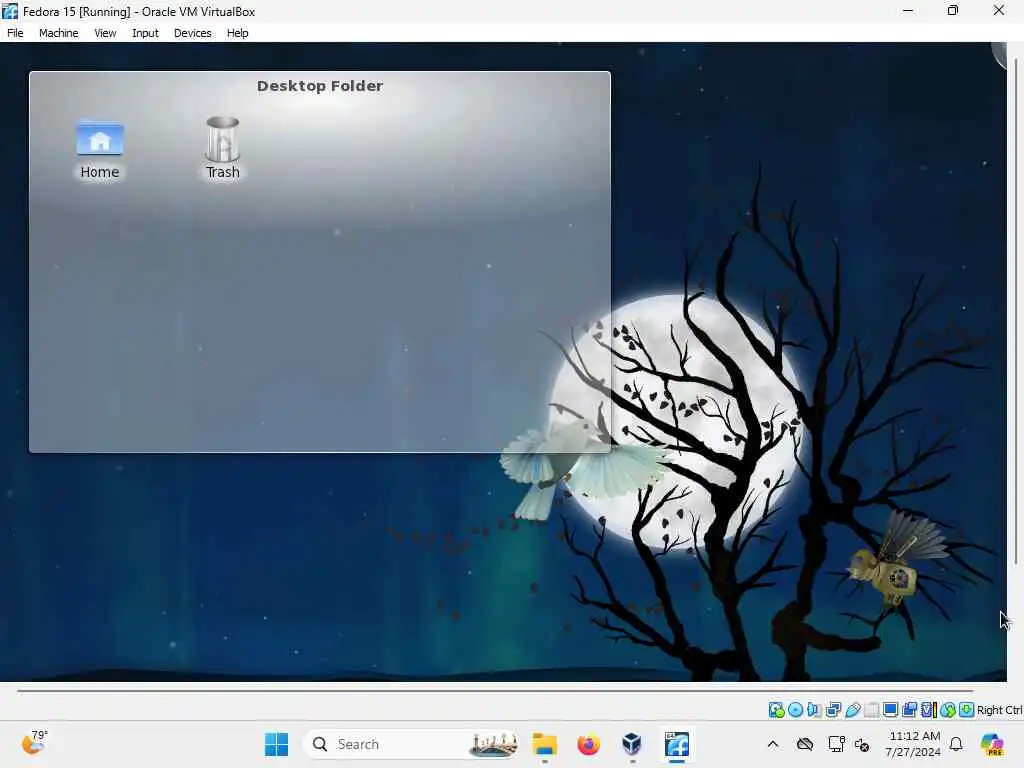
Task: Open the Windows Start menu
Action: (276, 744)
